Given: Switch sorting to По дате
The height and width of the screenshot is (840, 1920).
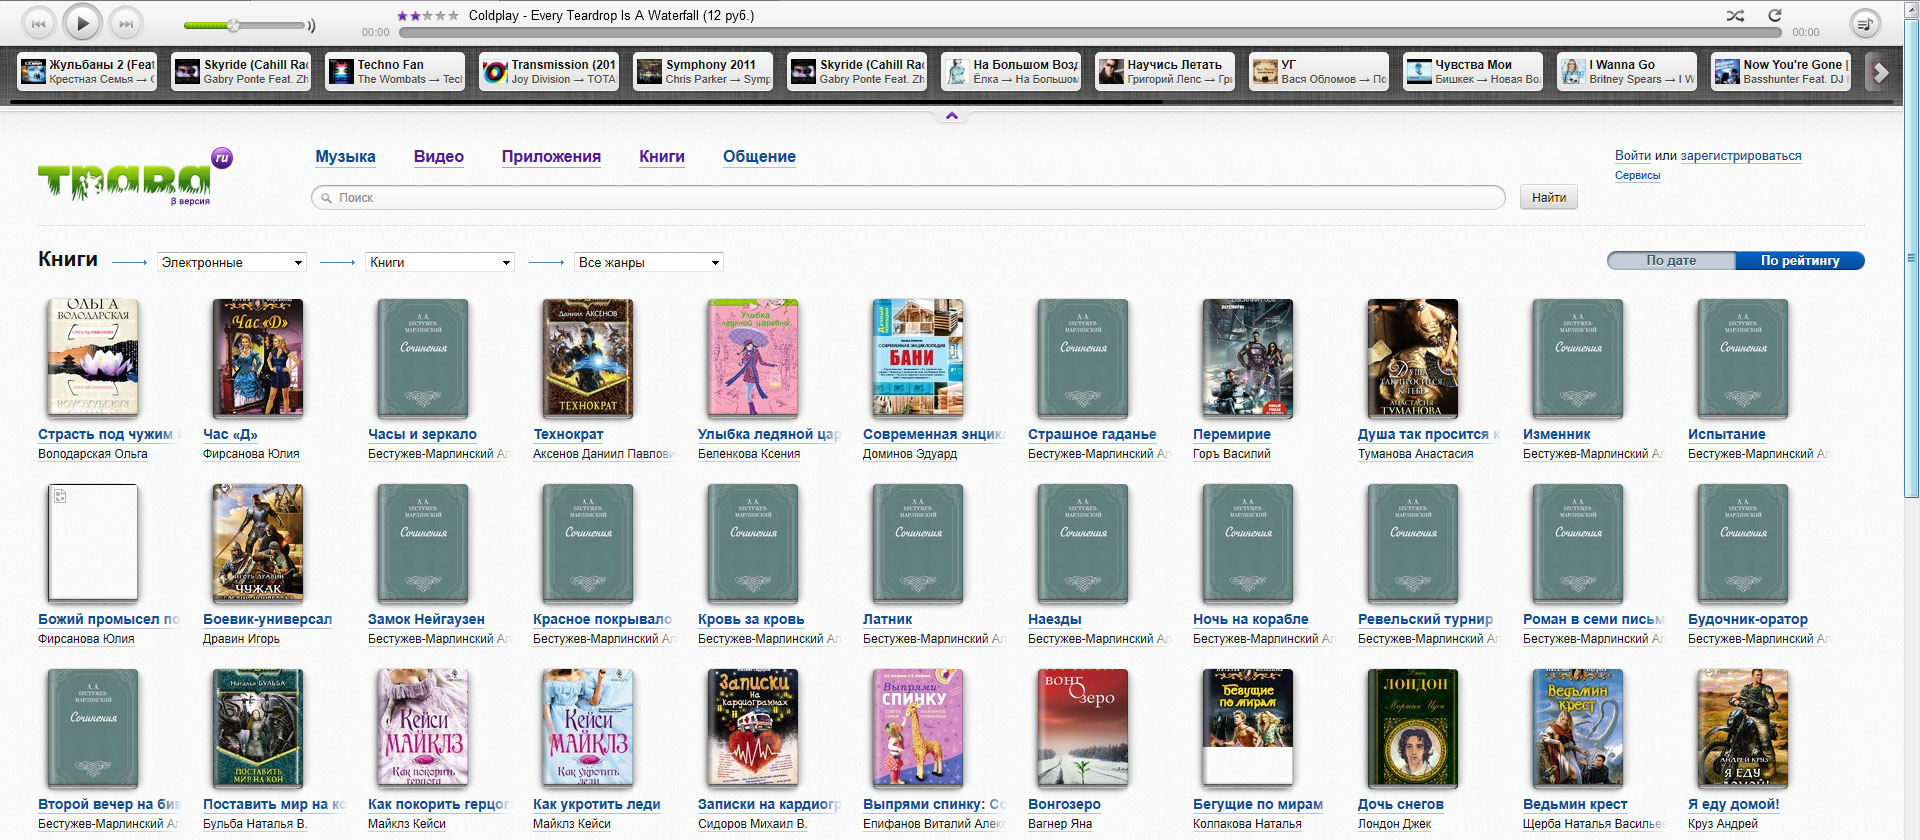Looking at the screenshot, I should (1671, 261).
